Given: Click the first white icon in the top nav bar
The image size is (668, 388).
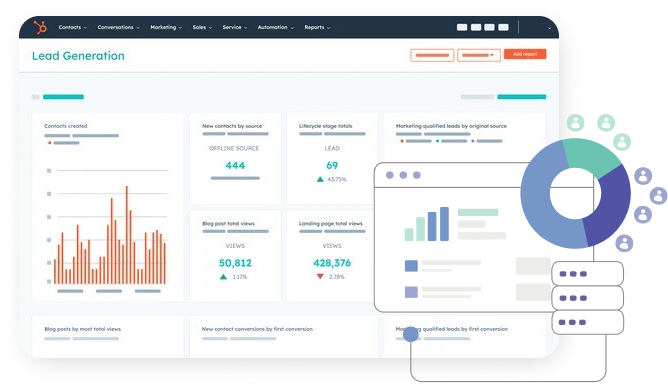Looking at the screenshot, I should pyautogui.click(x=462, y=27).
